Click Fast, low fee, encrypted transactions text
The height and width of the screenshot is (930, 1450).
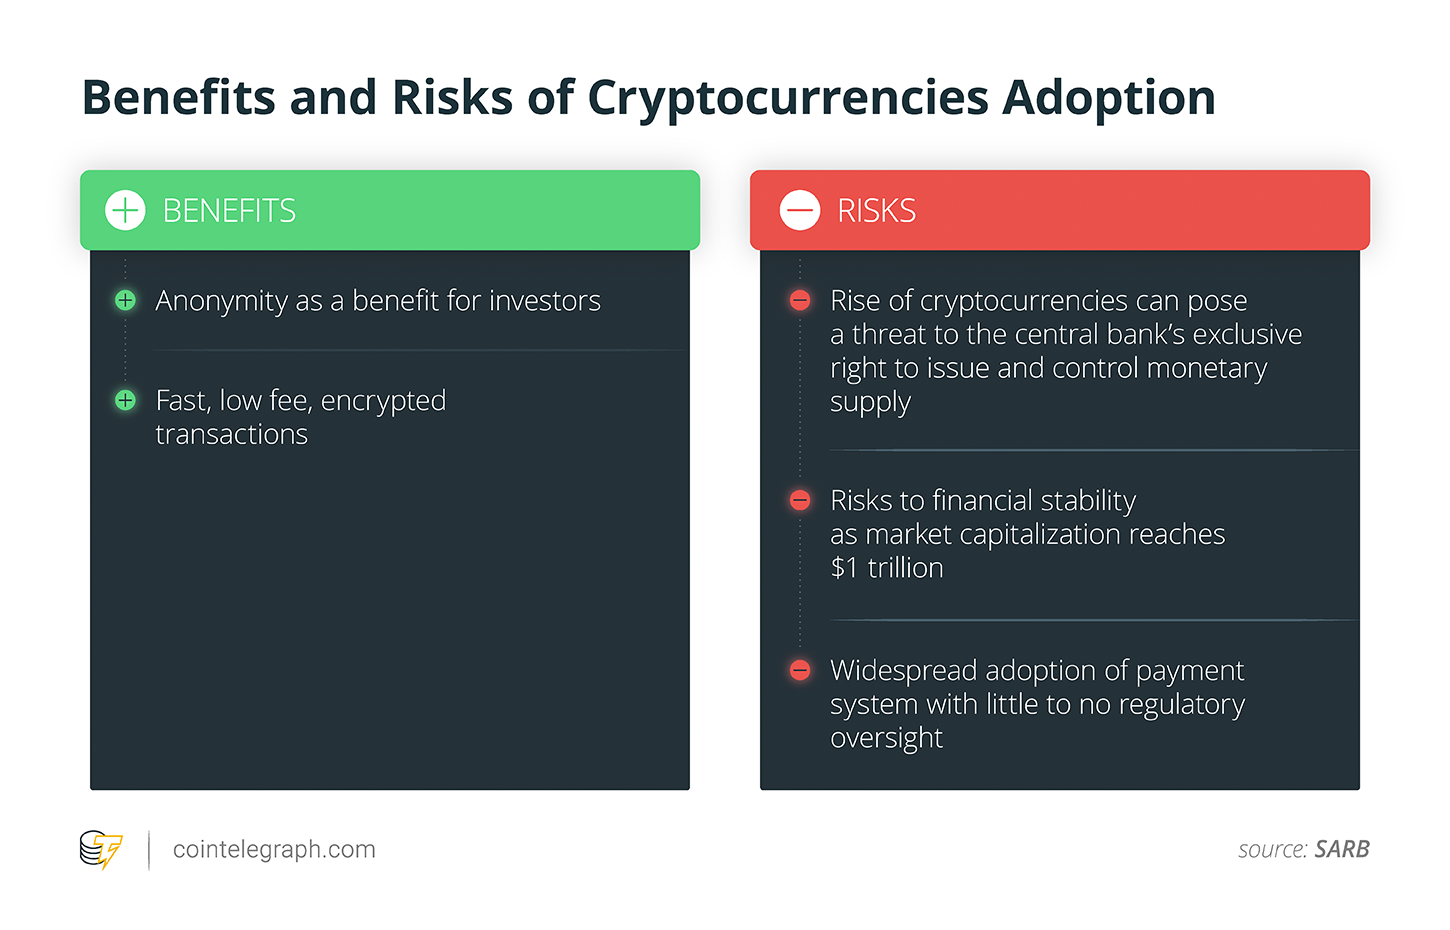(x=301, y=417)
